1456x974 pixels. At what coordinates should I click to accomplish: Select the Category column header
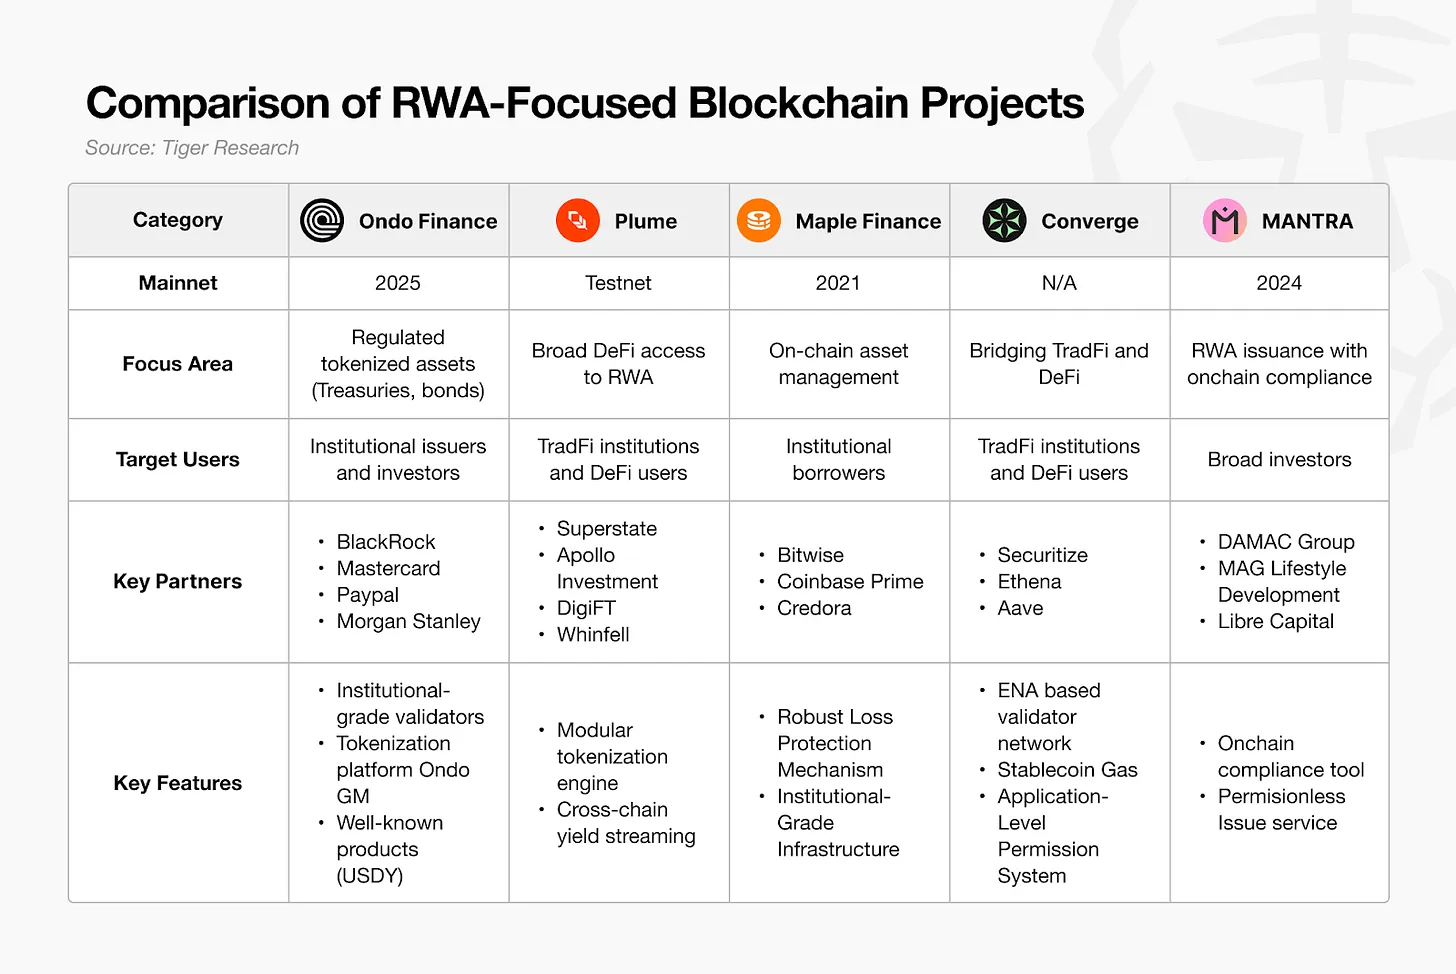178,220
